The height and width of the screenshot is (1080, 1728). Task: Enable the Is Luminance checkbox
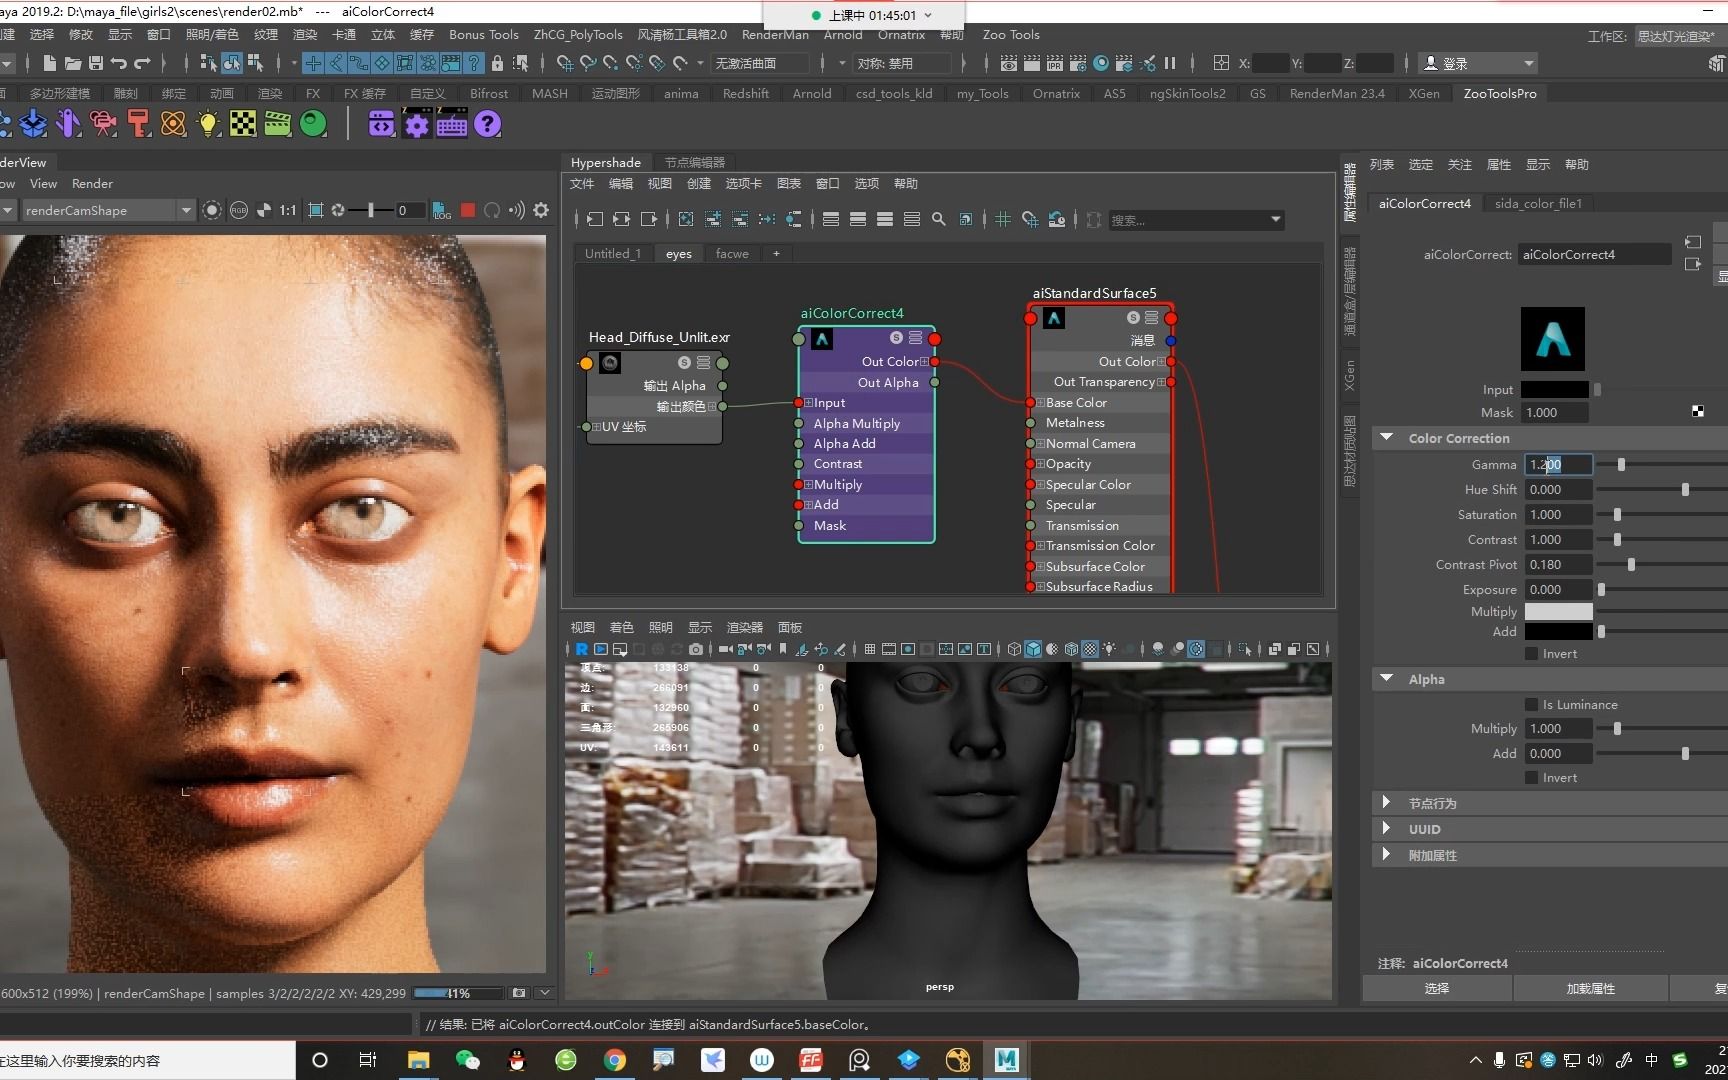tap(1531, 705)
